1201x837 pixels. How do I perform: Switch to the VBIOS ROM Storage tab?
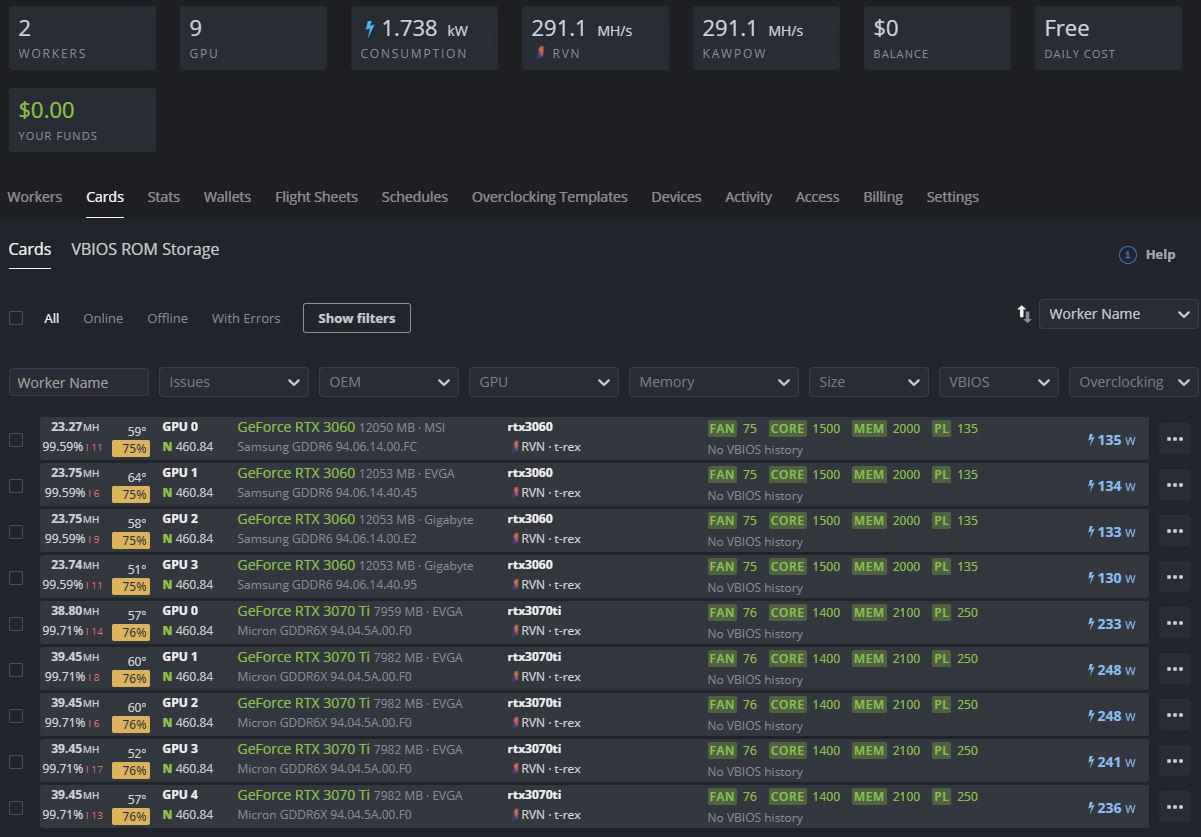[x=145, y=249]
